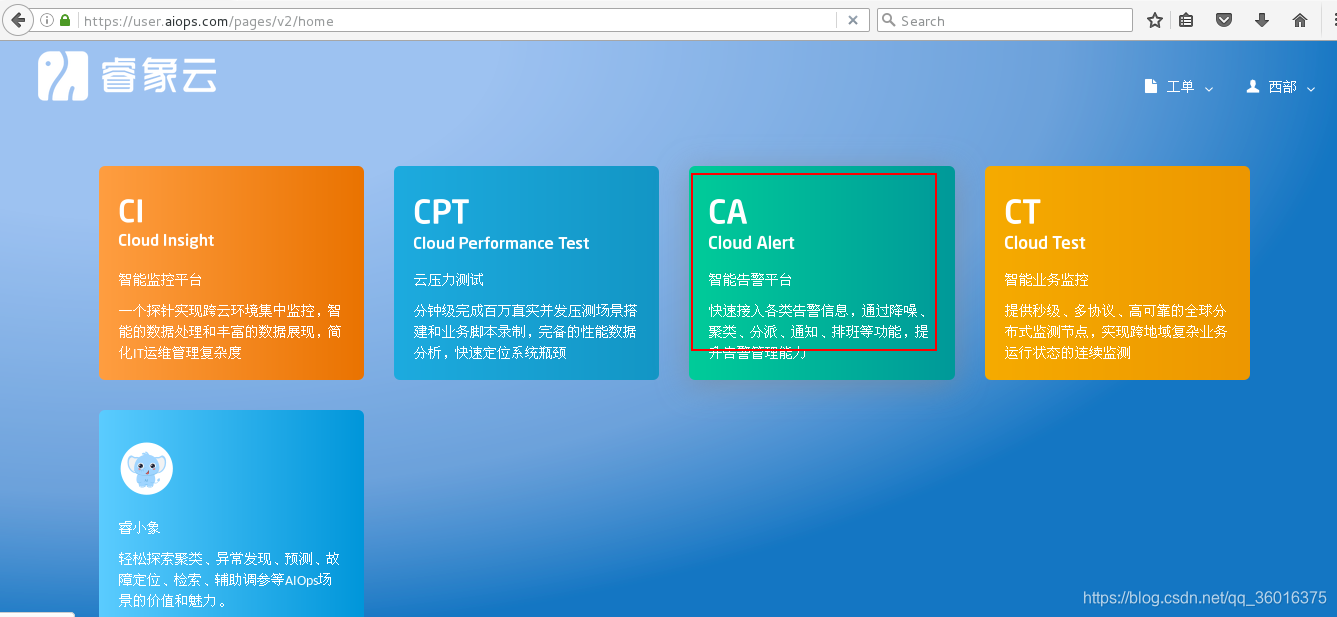Click the 睿象云 elephant logo
Screen dimensions: 1337x617
coord(63,76)
